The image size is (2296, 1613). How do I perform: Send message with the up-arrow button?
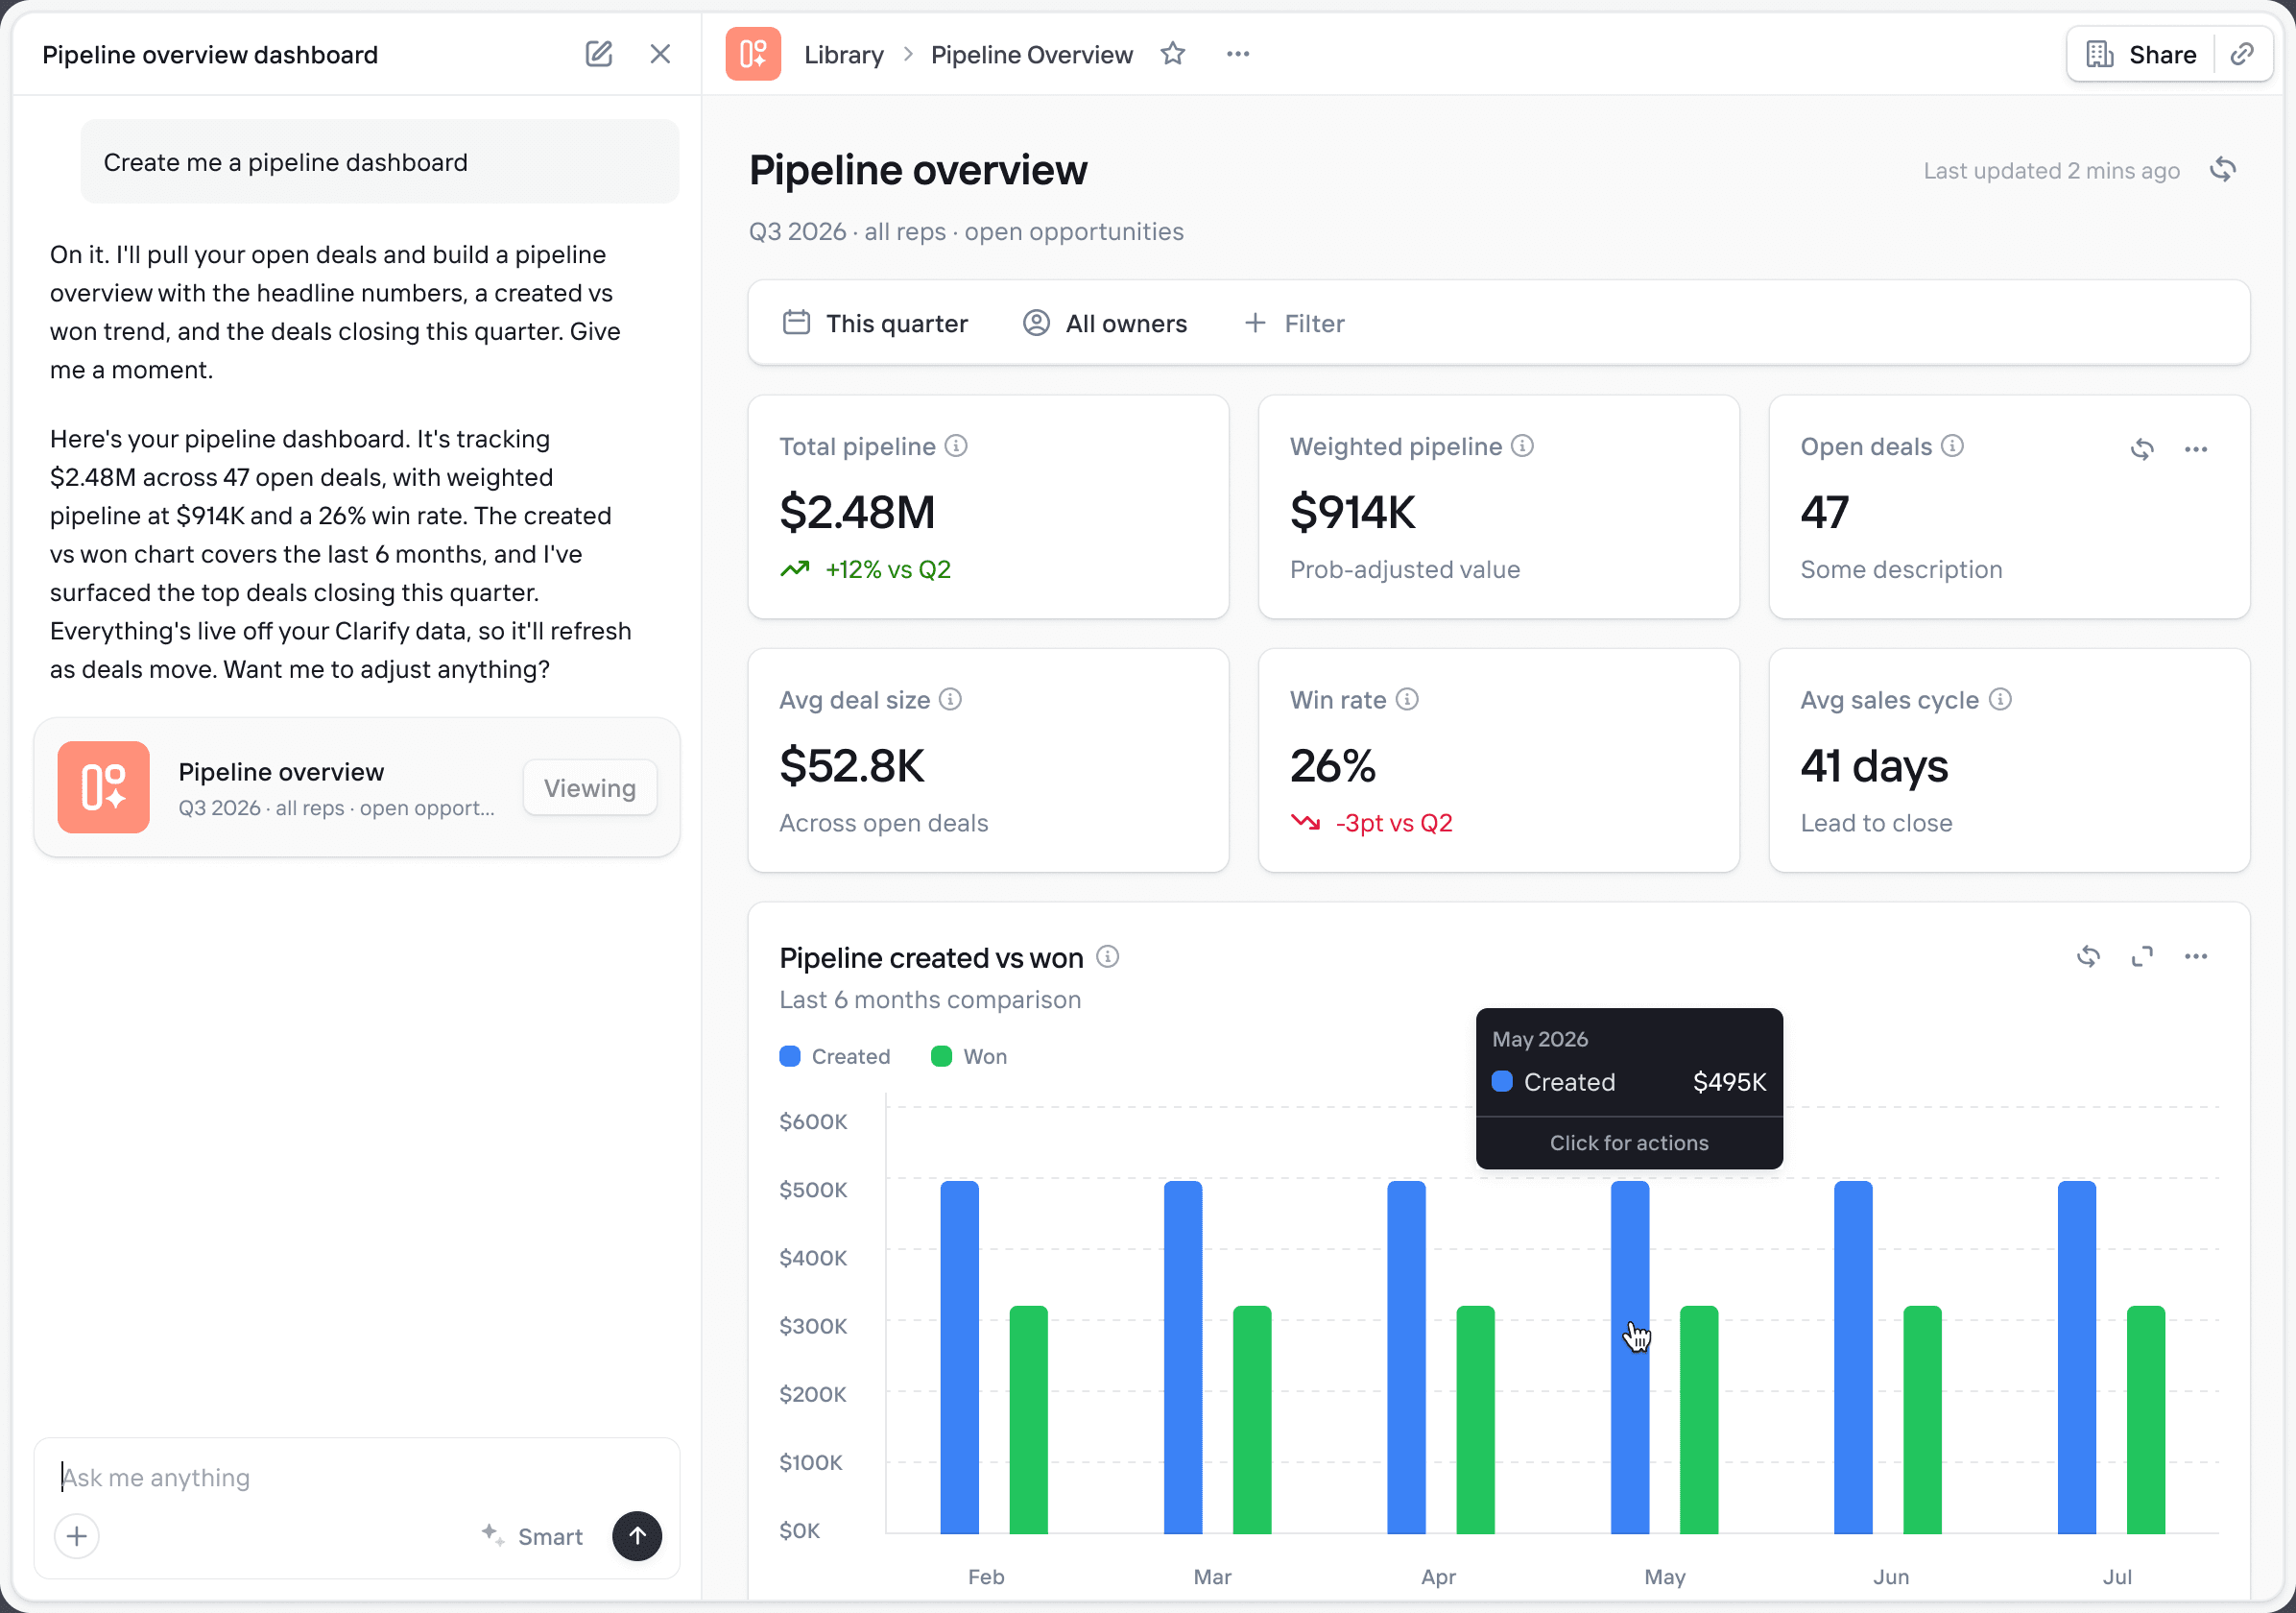637,1536
